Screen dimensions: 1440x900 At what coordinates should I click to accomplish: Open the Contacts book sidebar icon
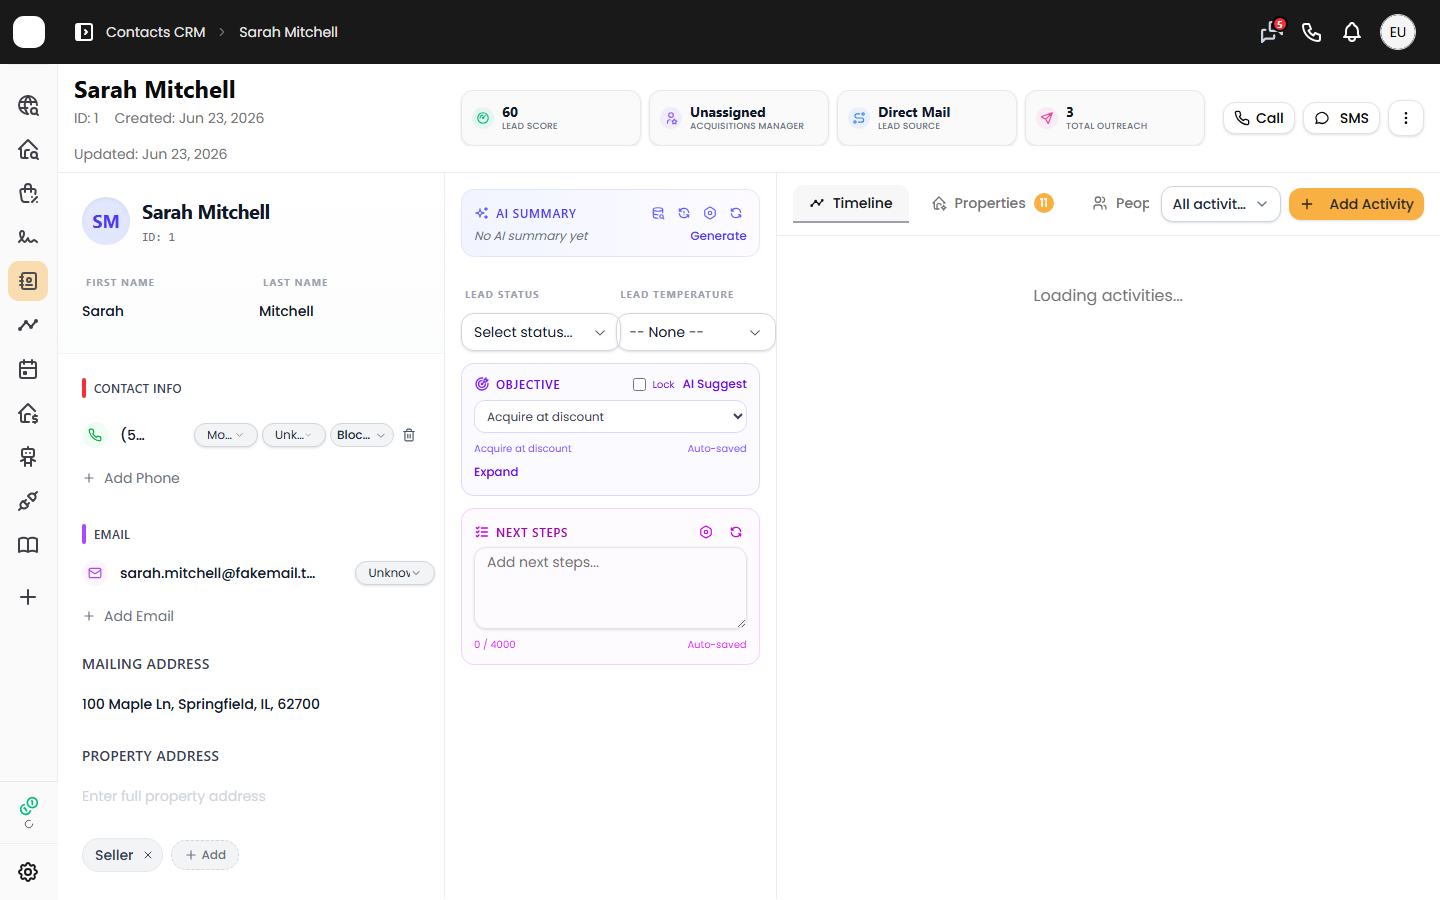pos(28,281)
